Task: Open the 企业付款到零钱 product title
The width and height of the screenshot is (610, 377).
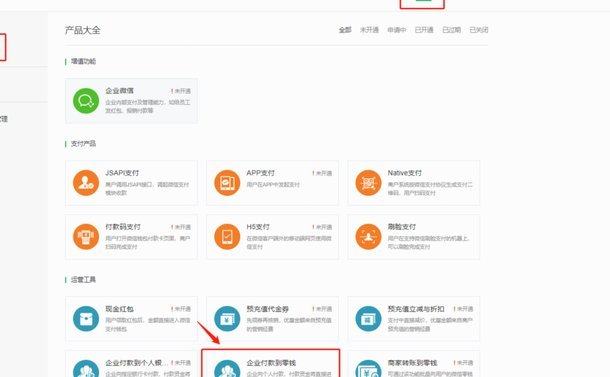Action: click(271, 363)
